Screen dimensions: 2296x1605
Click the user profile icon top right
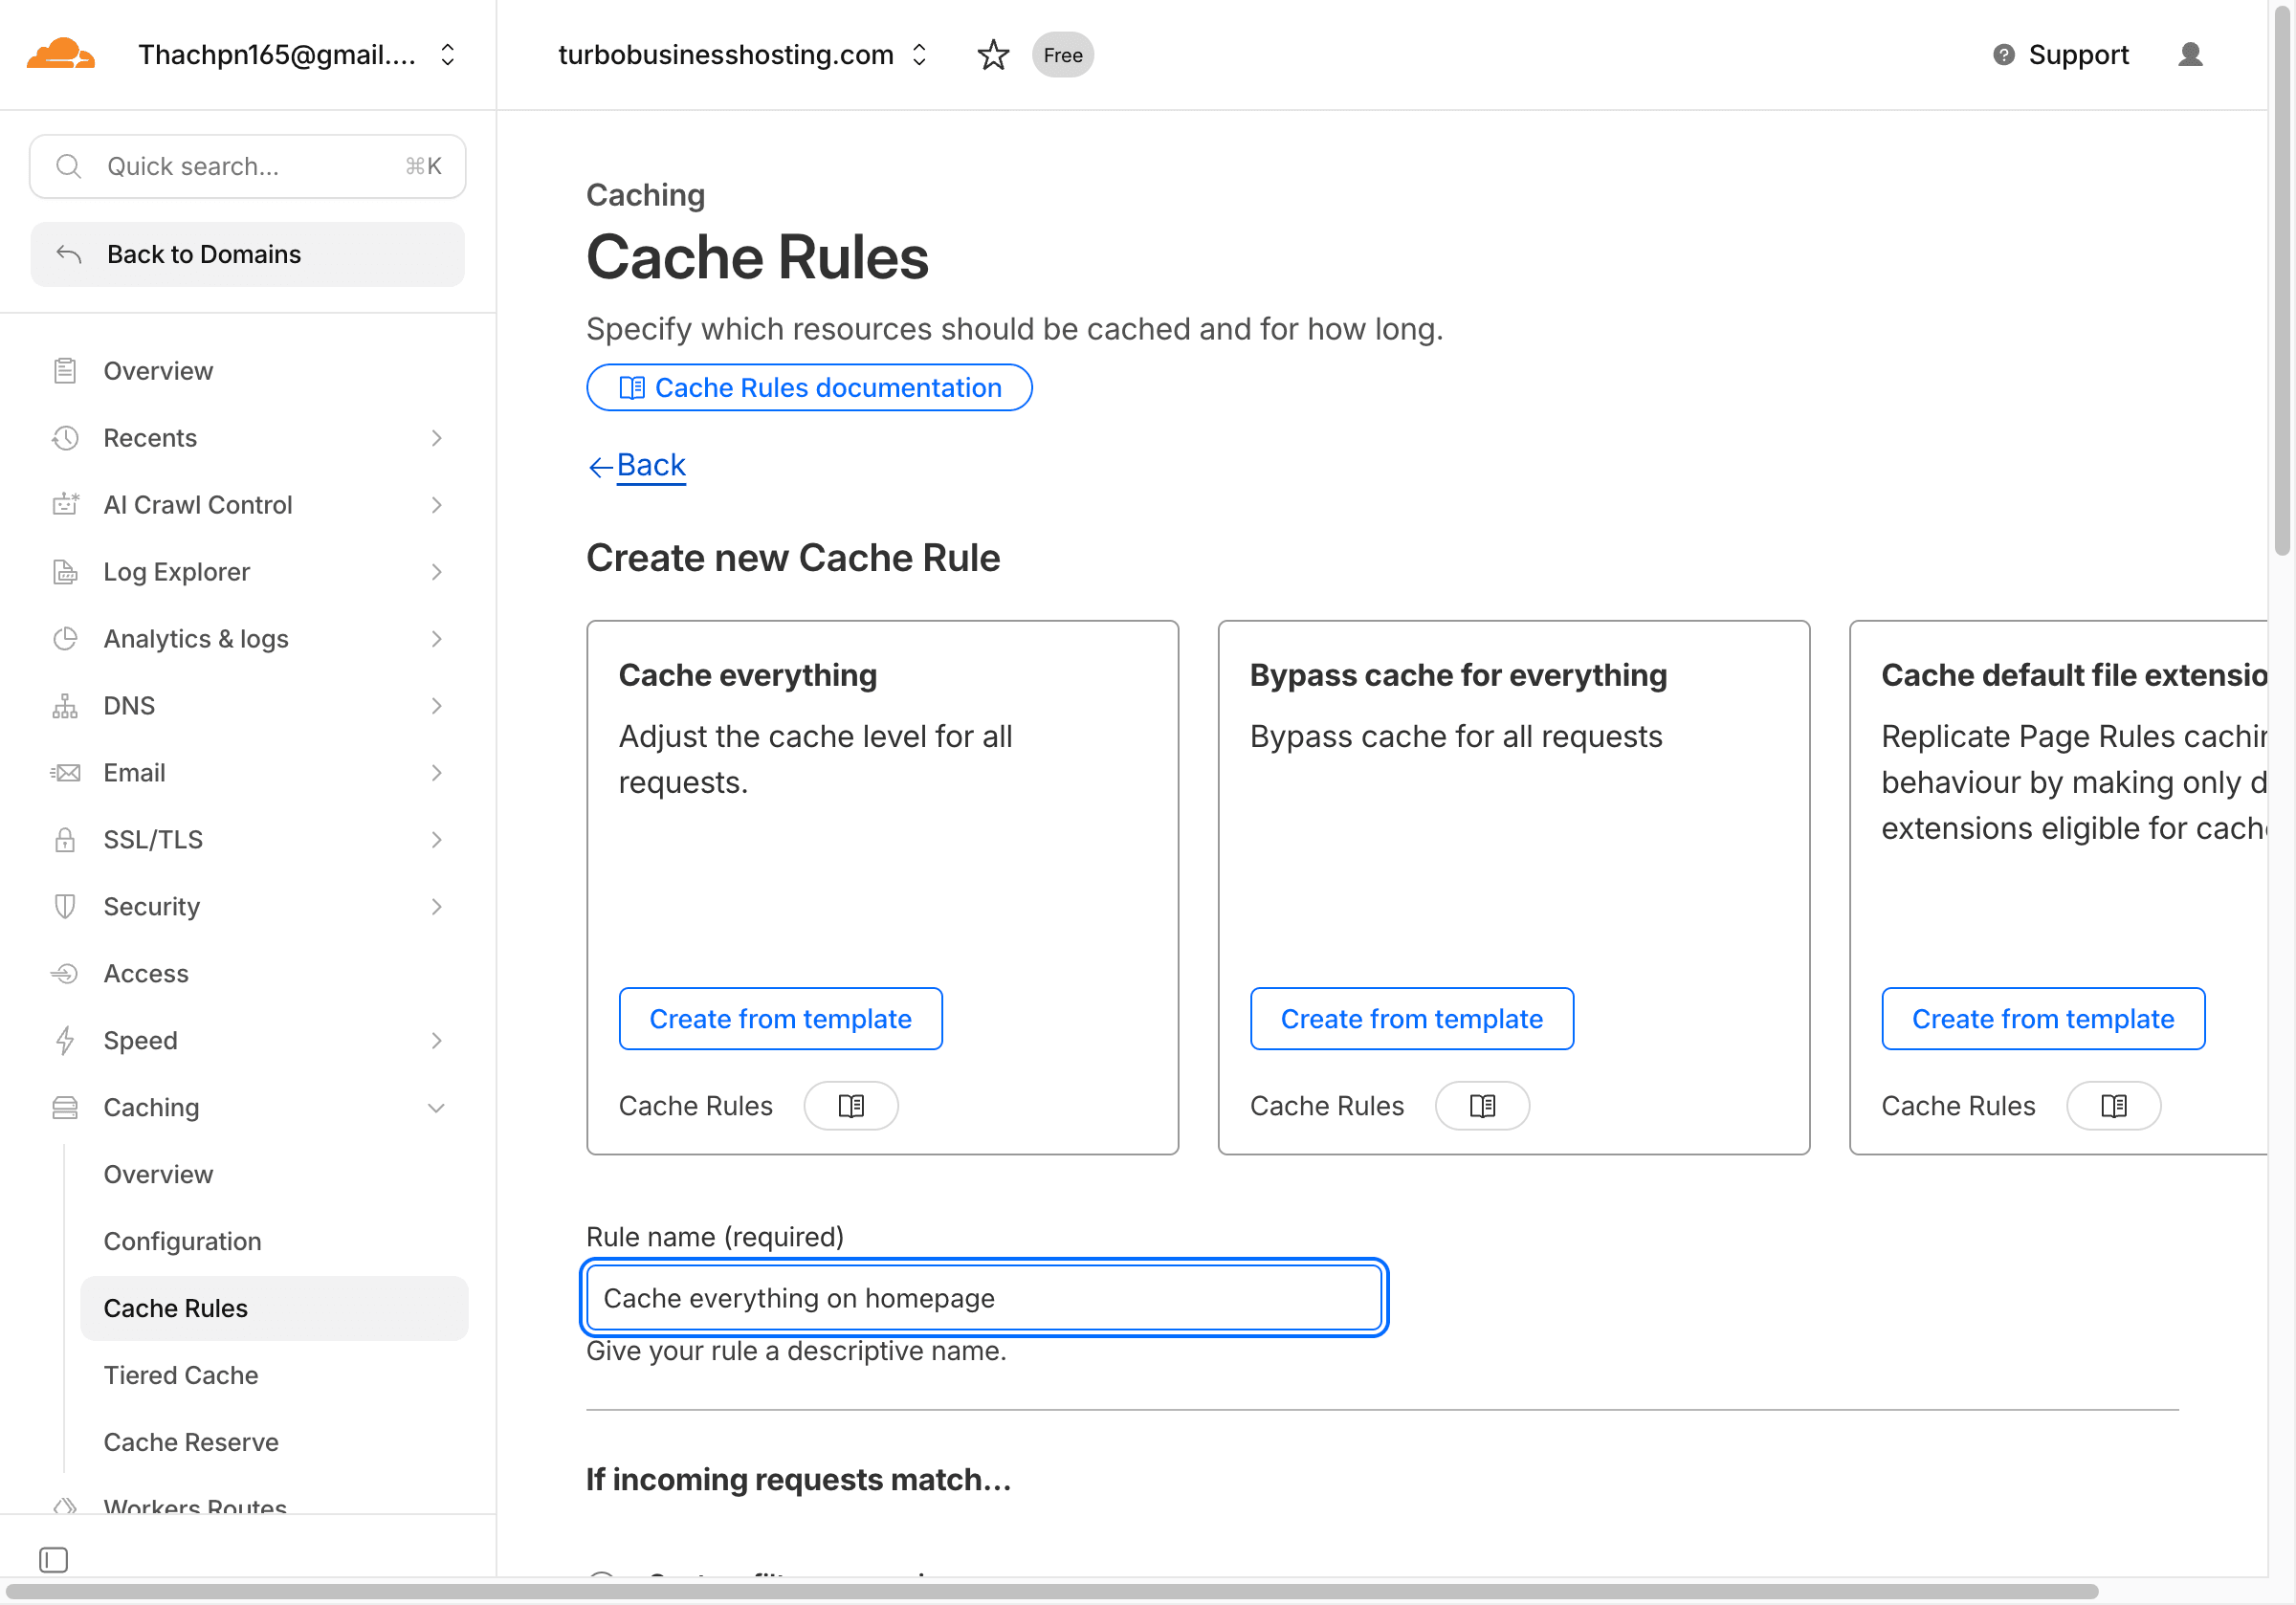[x=2189, y=55]
